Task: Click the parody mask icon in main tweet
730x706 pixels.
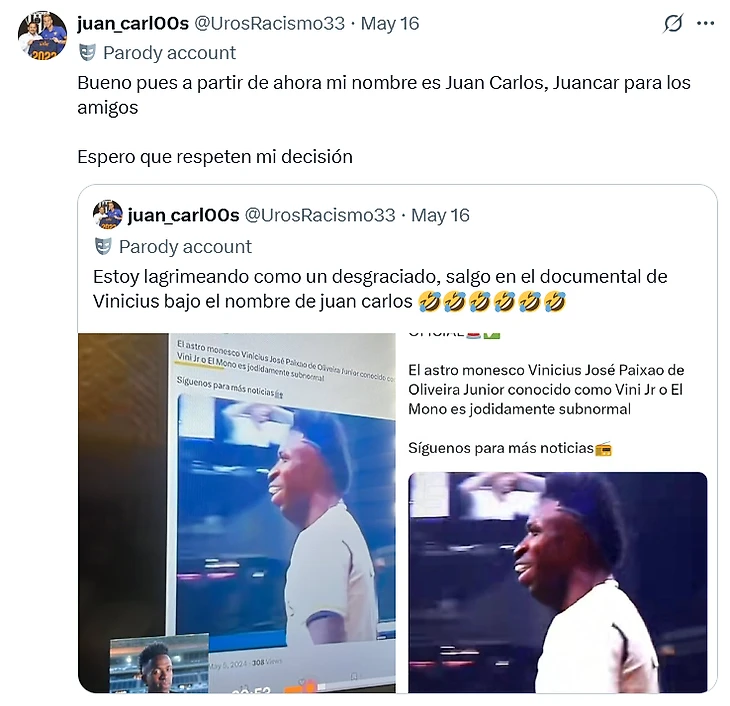Action: click(87, 53)
